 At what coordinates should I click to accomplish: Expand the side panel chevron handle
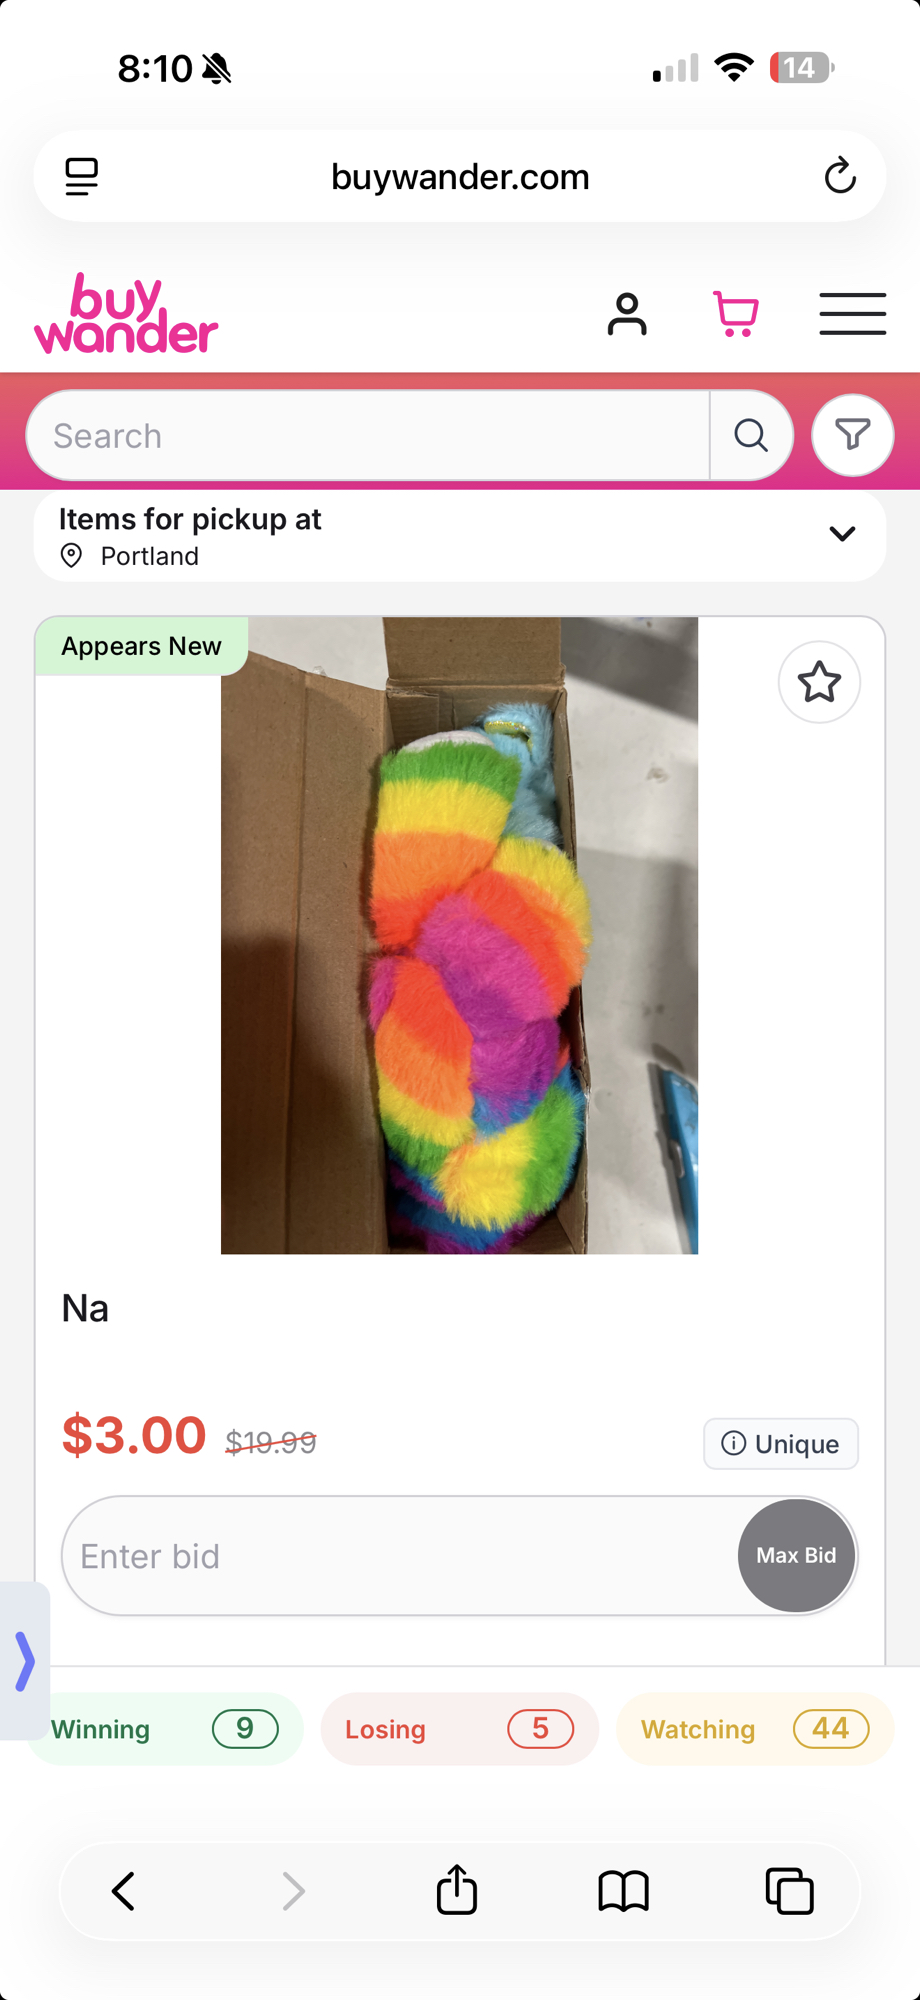coord(25,1661)
